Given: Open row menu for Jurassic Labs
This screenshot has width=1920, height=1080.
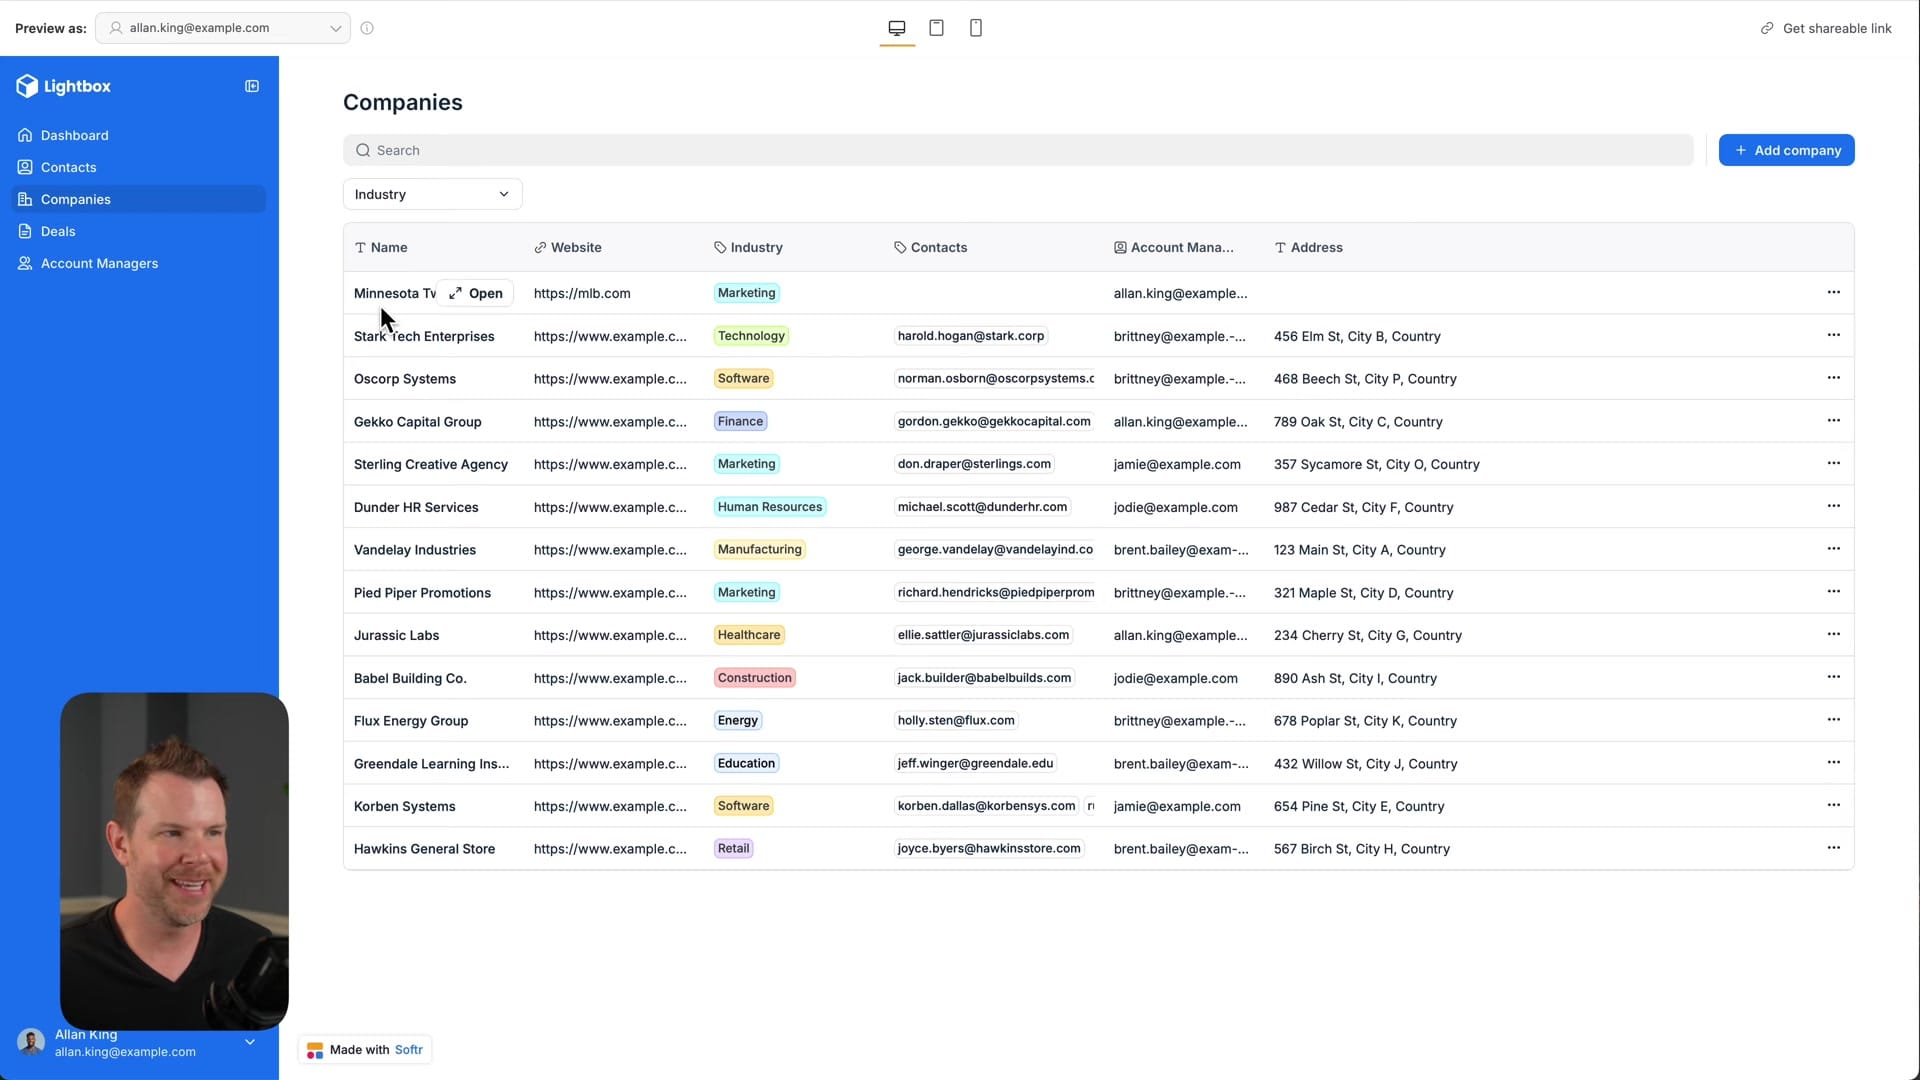Looking at the screenshot, I should [1833, 634].
